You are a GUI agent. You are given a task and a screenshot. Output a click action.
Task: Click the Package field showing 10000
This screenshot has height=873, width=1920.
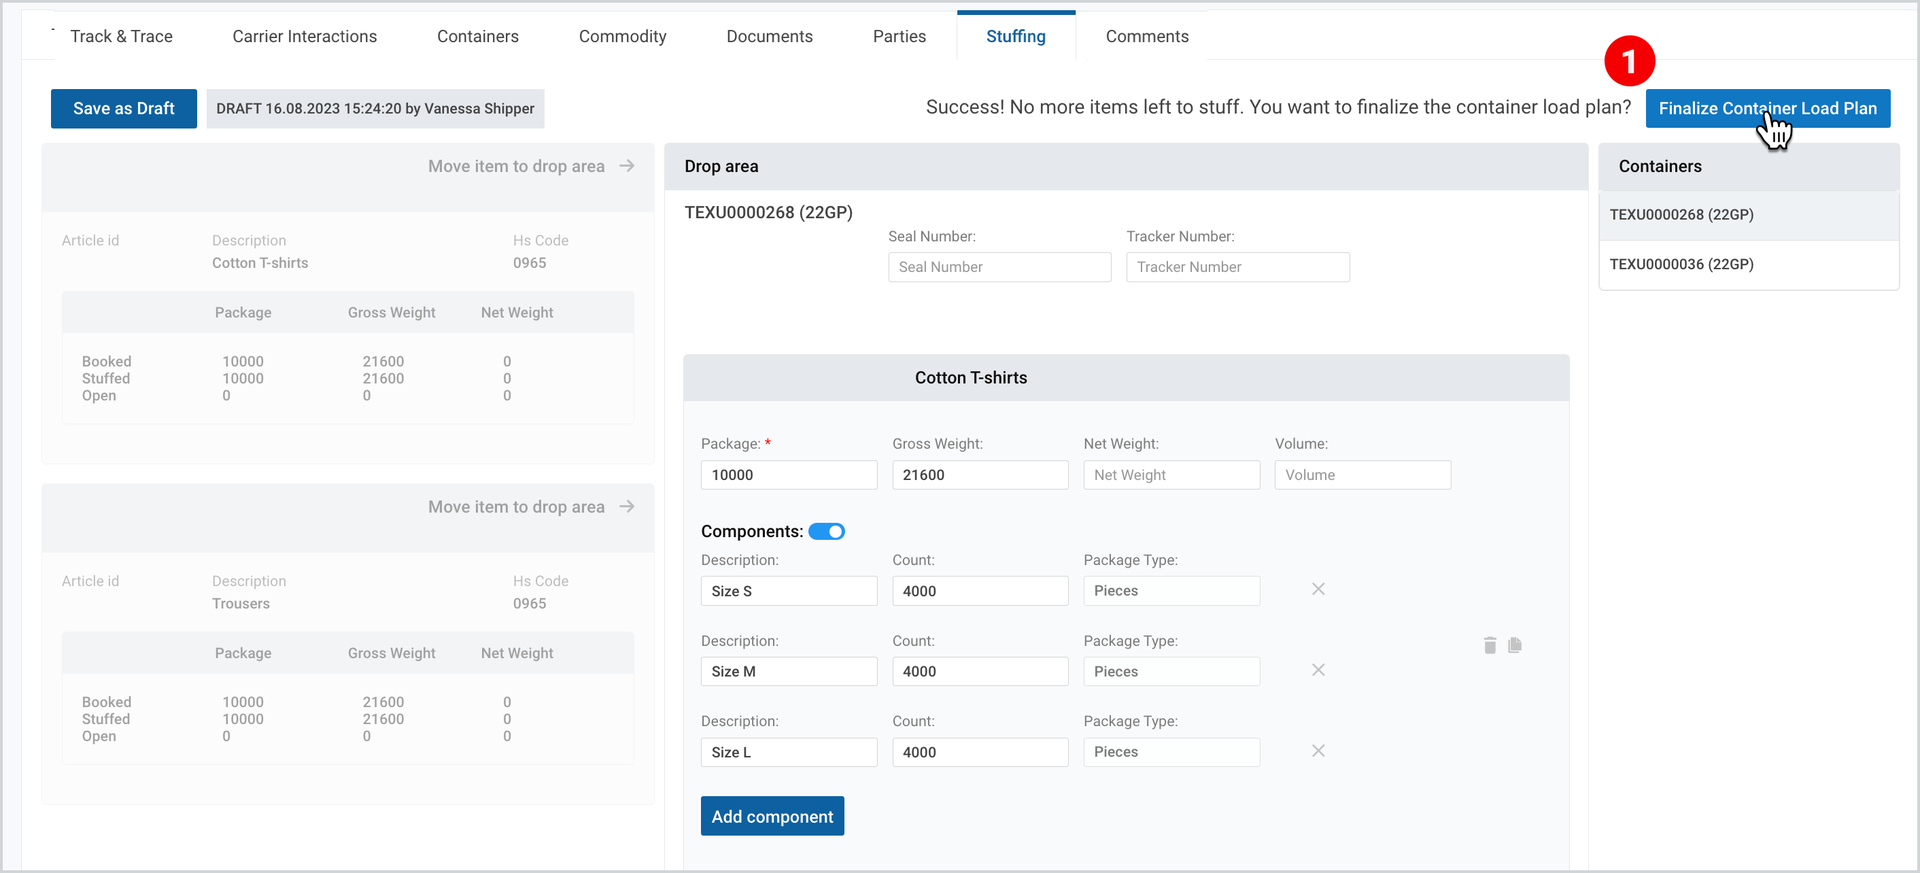click(x=789, y=475)
